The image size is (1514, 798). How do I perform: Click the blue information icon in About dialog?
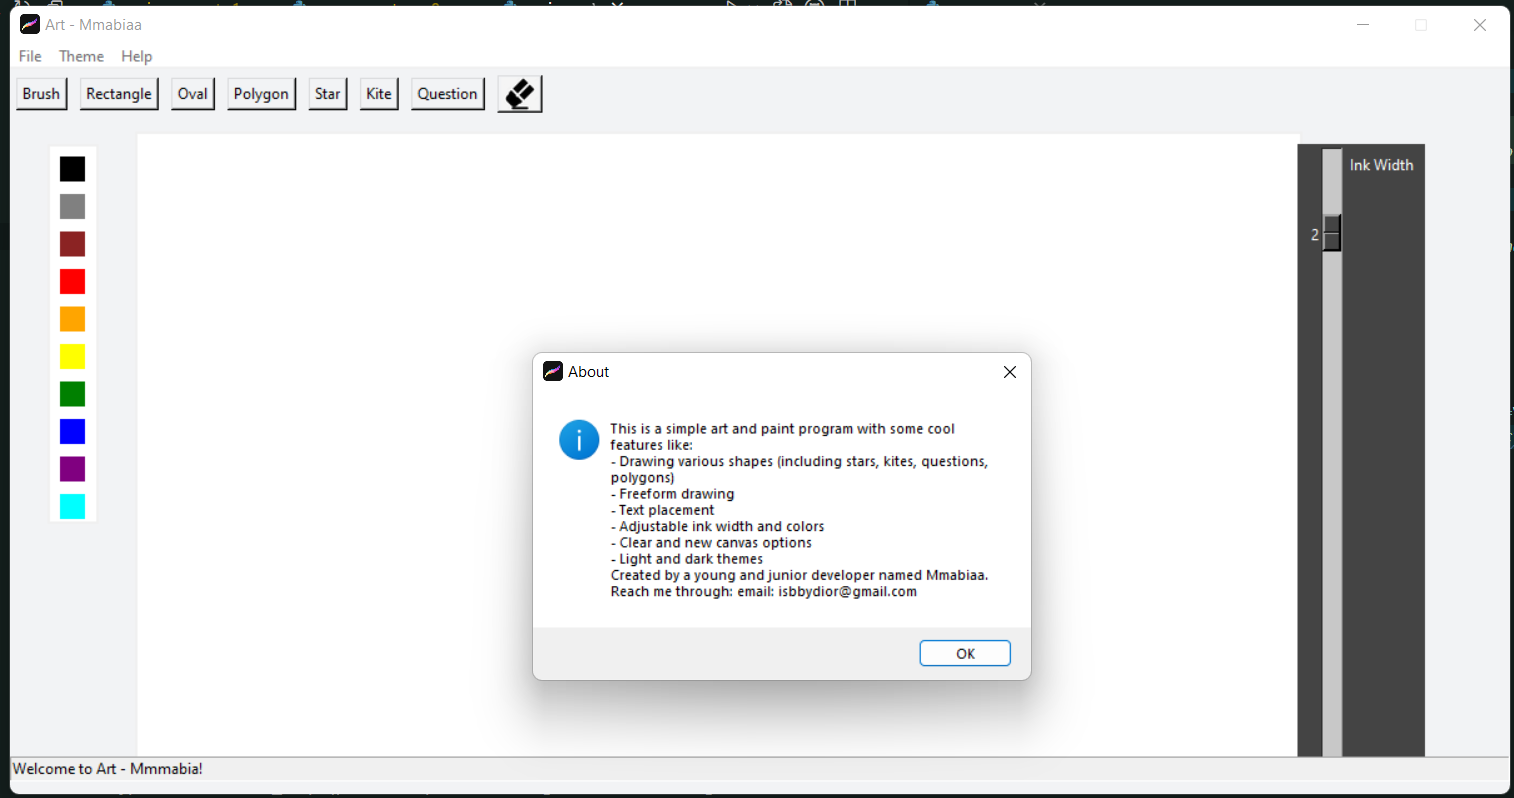click(579, 440)
